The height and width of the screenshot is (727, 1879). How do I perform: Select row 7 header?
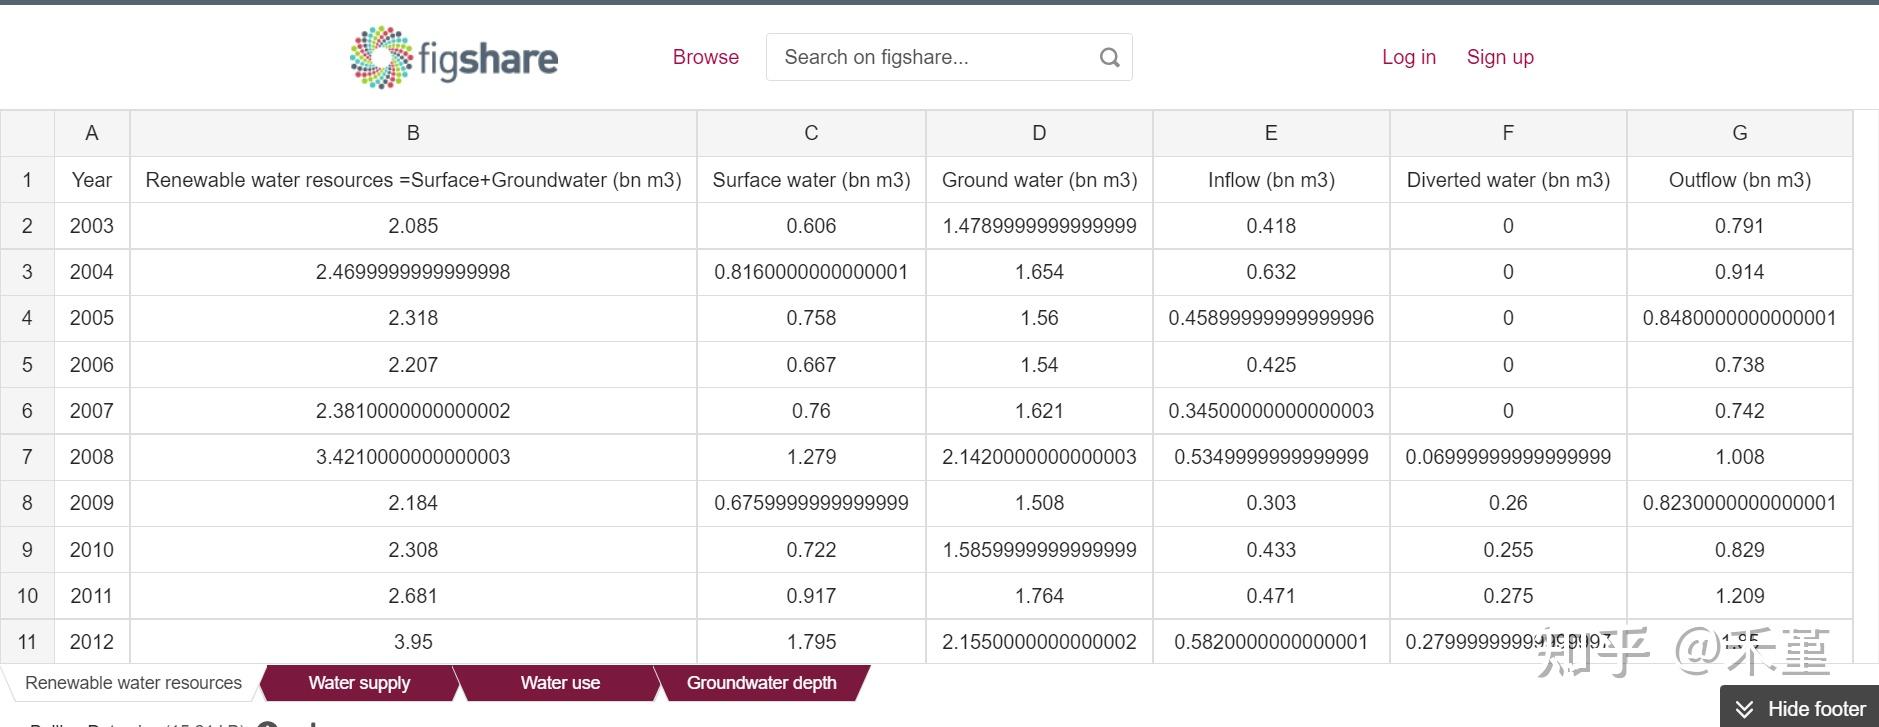(27, 457)
